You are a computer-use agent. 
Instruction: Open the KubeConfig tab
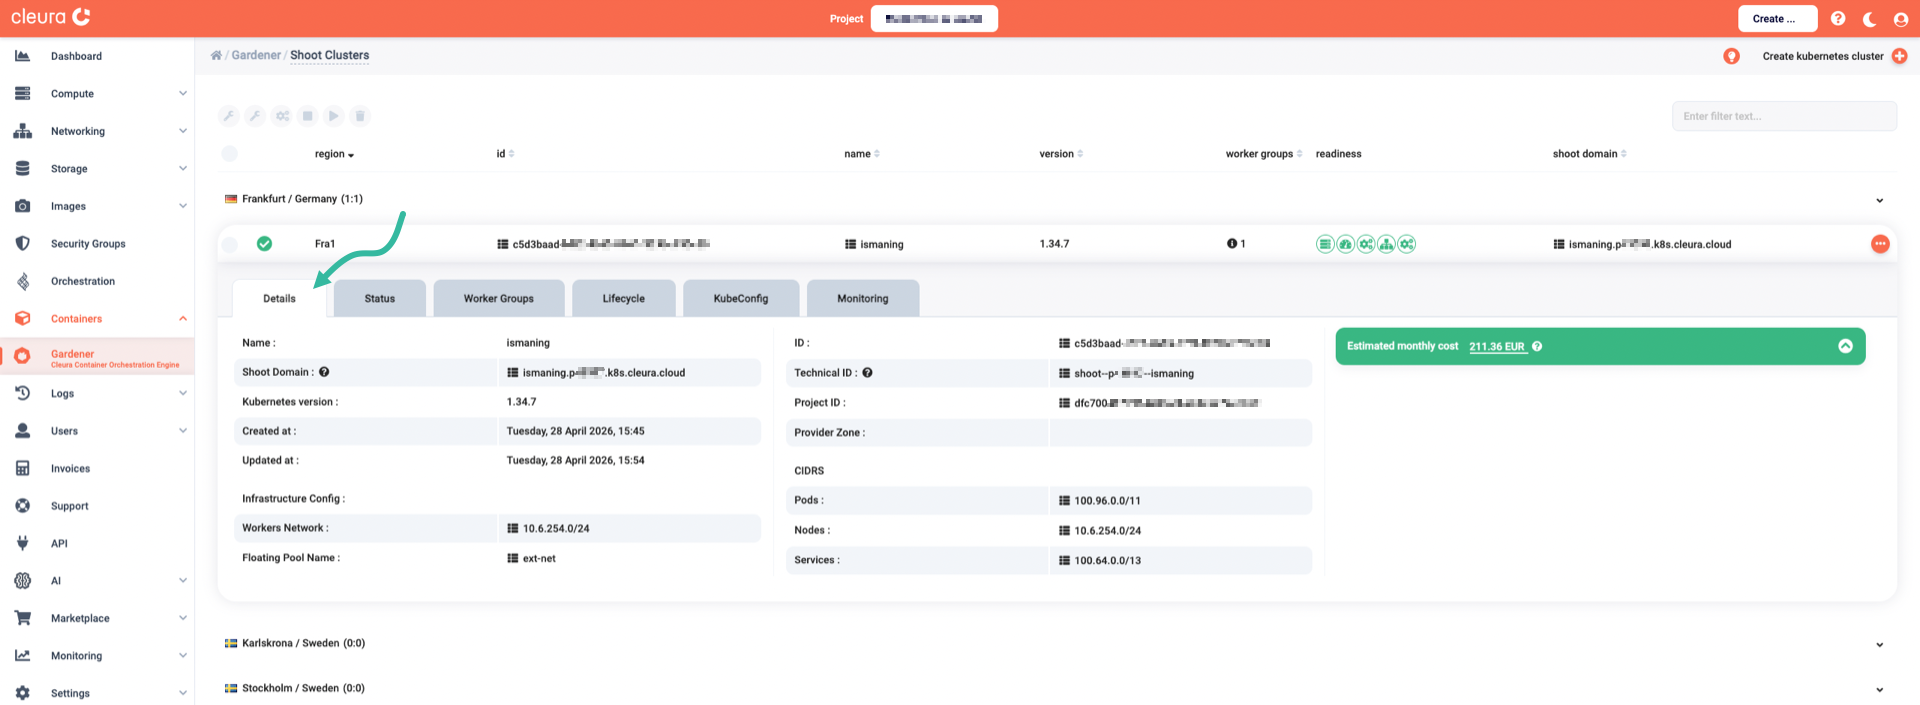741,298
